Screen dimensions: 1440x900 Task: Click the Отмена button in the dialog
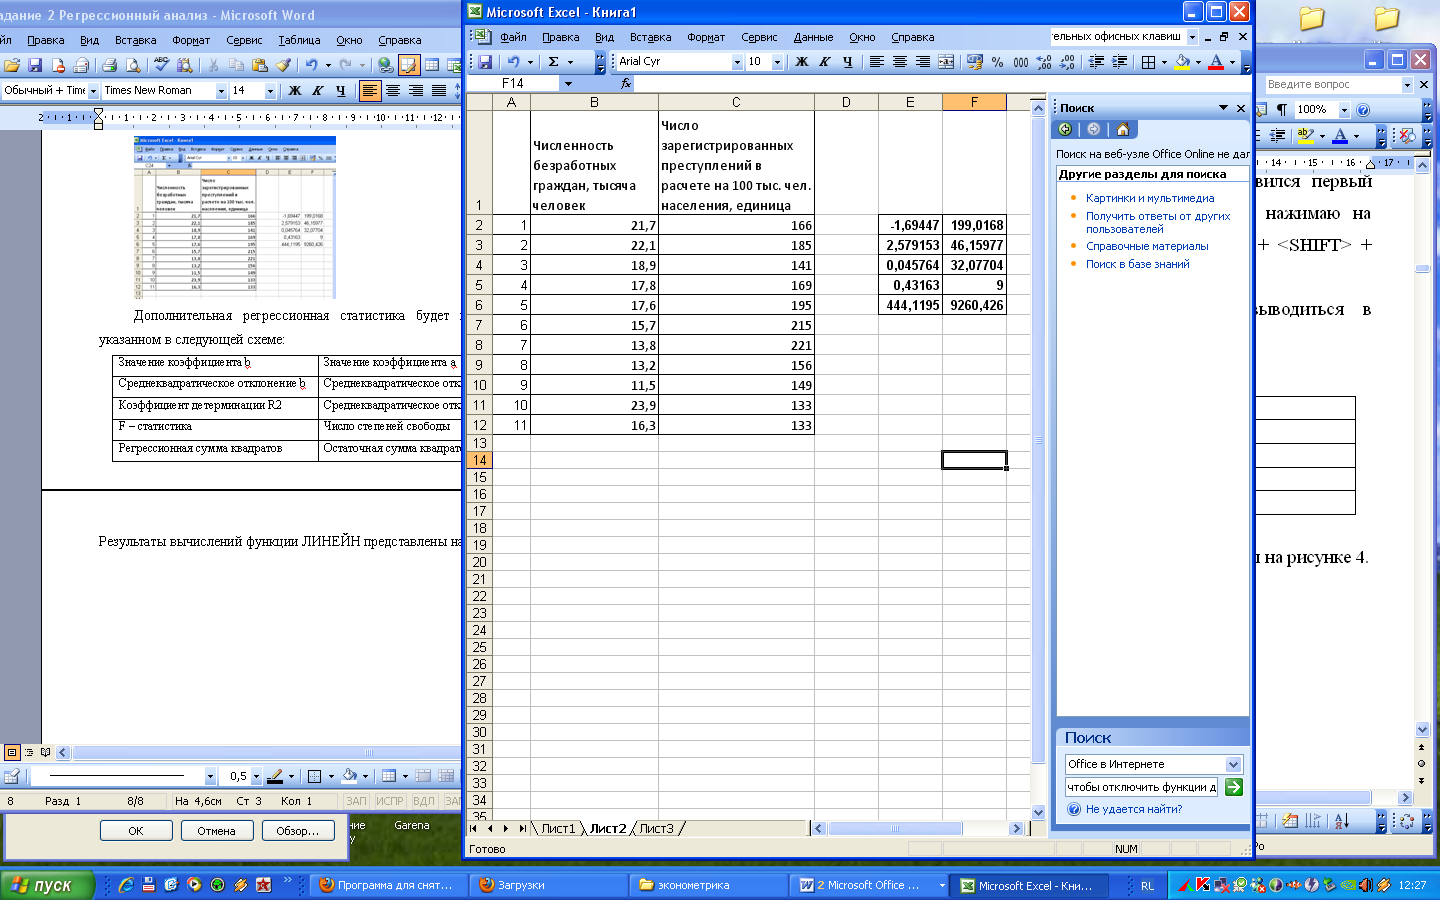pos(216,831)
